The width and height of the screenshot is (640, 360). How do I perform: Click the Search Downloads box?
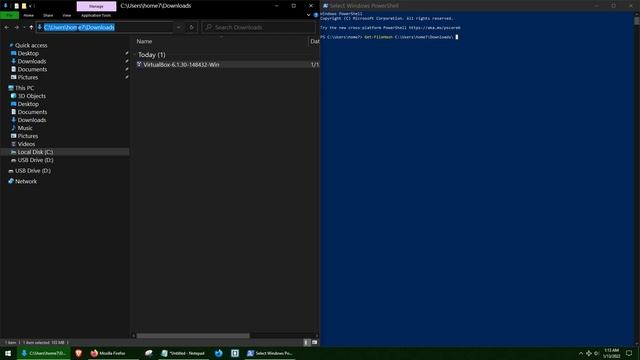[x=259, y=27]
